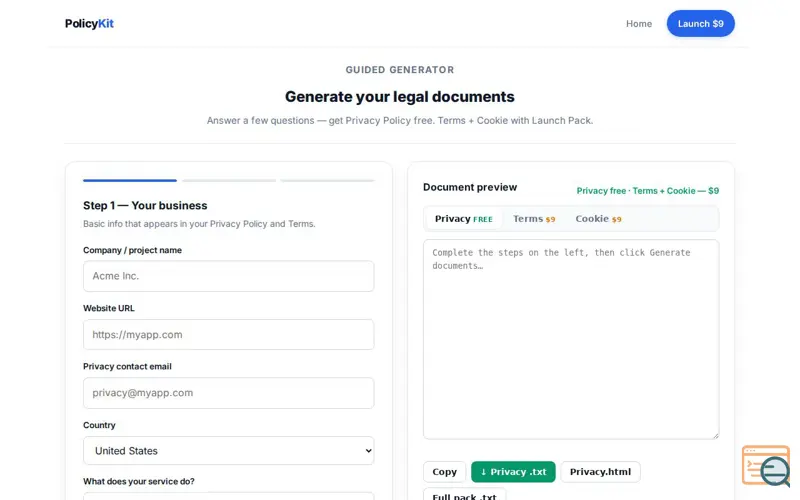Open the Home link

639,23
